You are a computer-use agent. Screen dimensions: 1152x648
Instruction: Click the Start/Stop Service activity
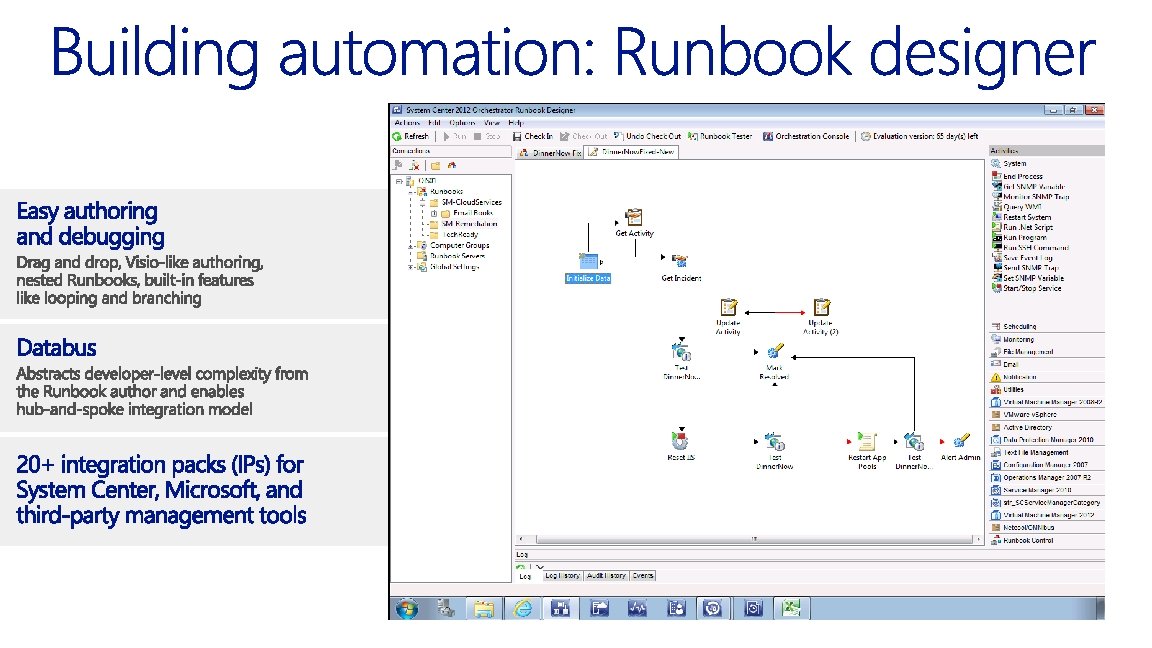pyautogui.click(x=1026, y=289)
